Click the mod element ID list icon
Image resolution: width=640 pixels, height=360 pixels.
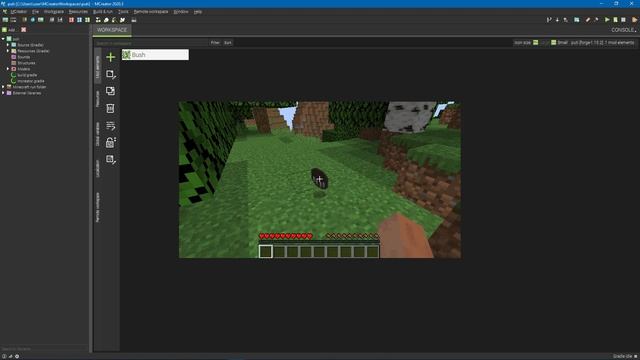pos(110,125)
